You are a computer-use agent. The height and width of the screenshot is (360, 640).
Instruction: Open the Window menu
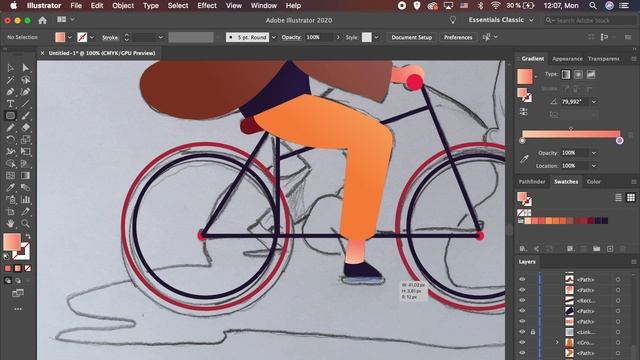coord(264,6)
